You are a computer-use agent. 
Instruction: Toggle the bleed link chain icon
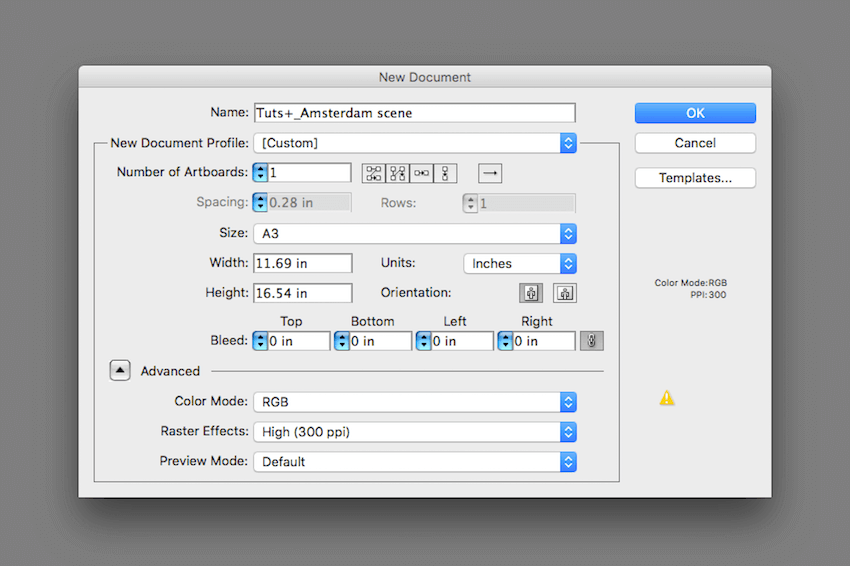tap(591, 341)
